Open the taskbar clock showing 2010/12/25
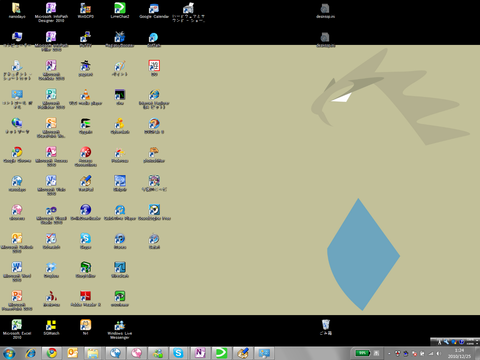Image resolution: width=480 pixels, height=360 pixels. (459, 353)
